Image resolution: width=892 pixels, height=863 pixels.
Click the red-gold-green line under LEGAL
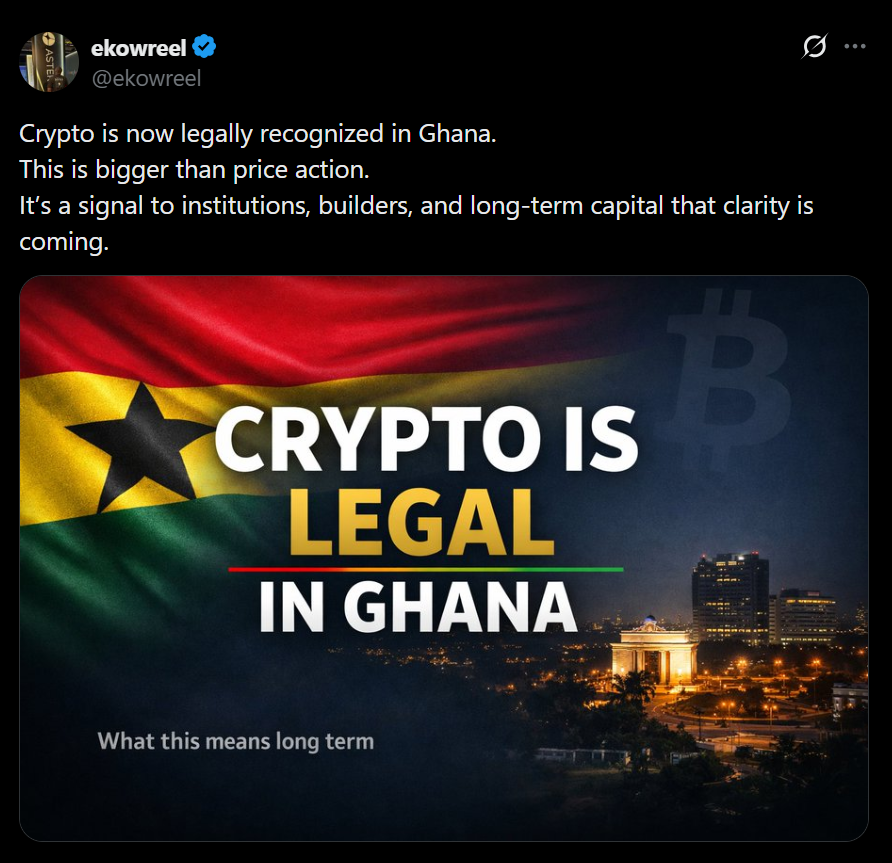425,569
